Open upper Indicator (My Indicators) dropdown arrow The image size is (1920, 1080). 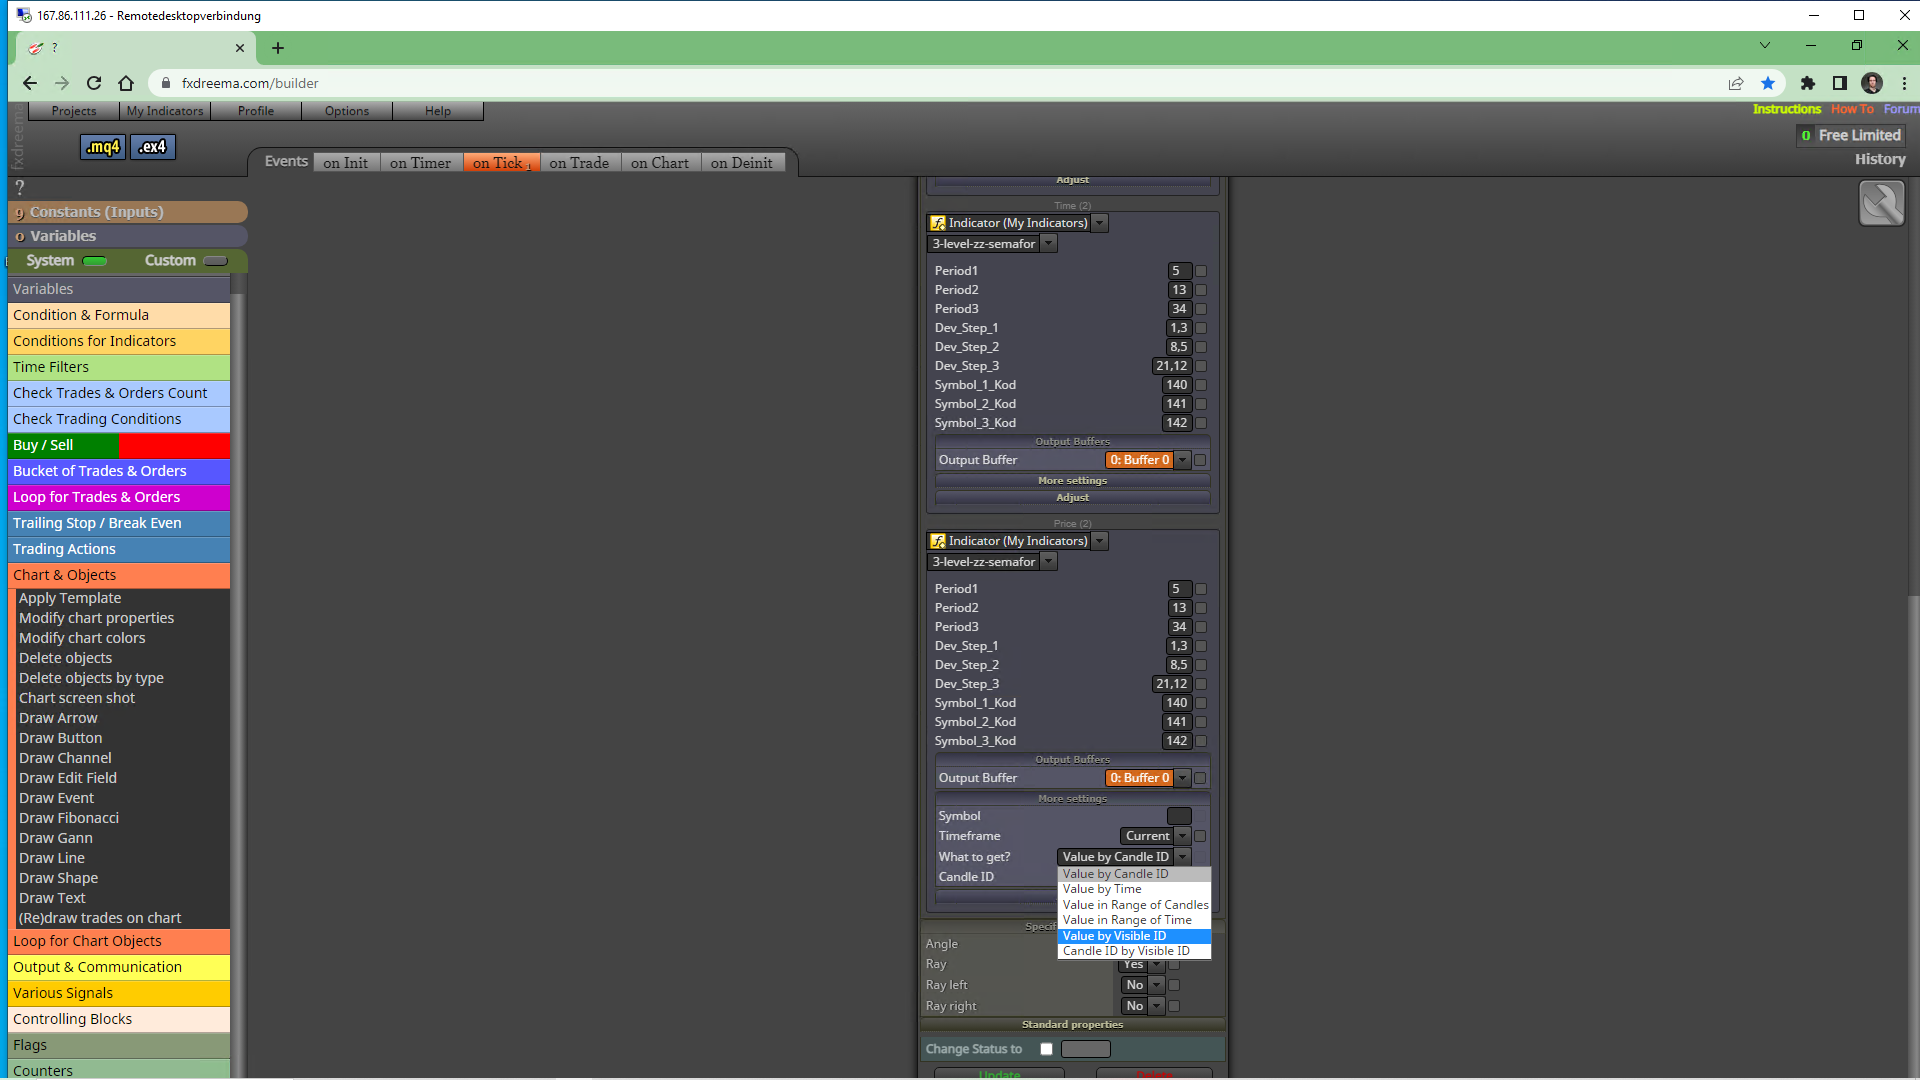1099,223
